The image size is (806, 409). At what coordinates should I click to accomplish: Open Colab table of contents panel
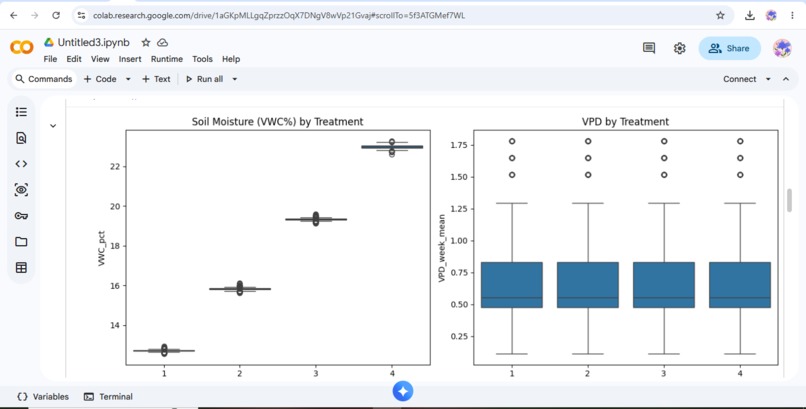[21, 112]
